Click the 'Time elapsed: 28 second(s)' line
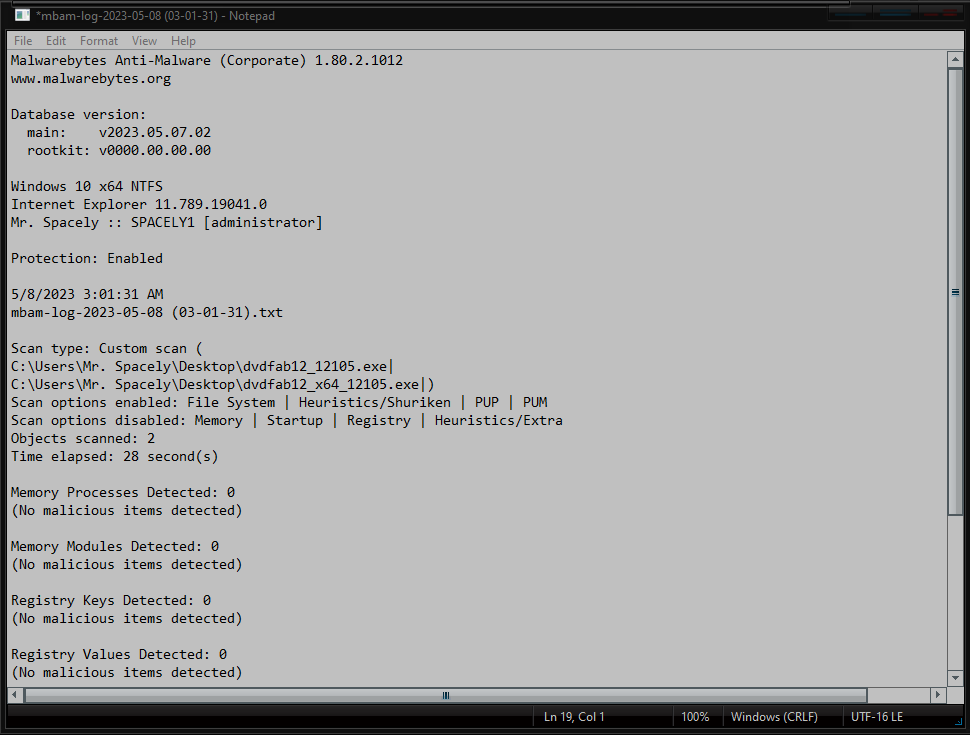Screen dimensions: 970x735 pyautogui.click(x=114, y=457)
